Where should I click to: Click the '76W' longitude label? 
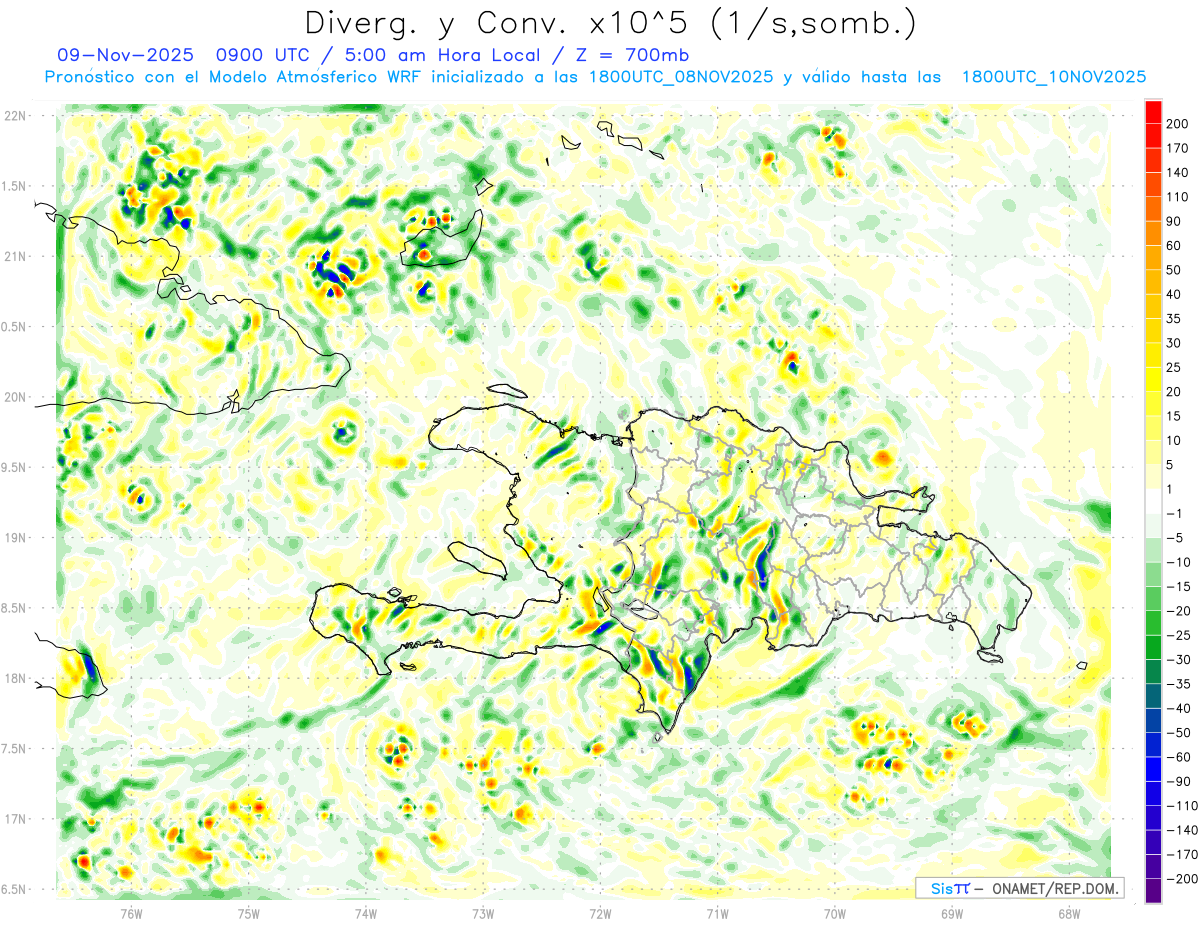pos(131,914)
